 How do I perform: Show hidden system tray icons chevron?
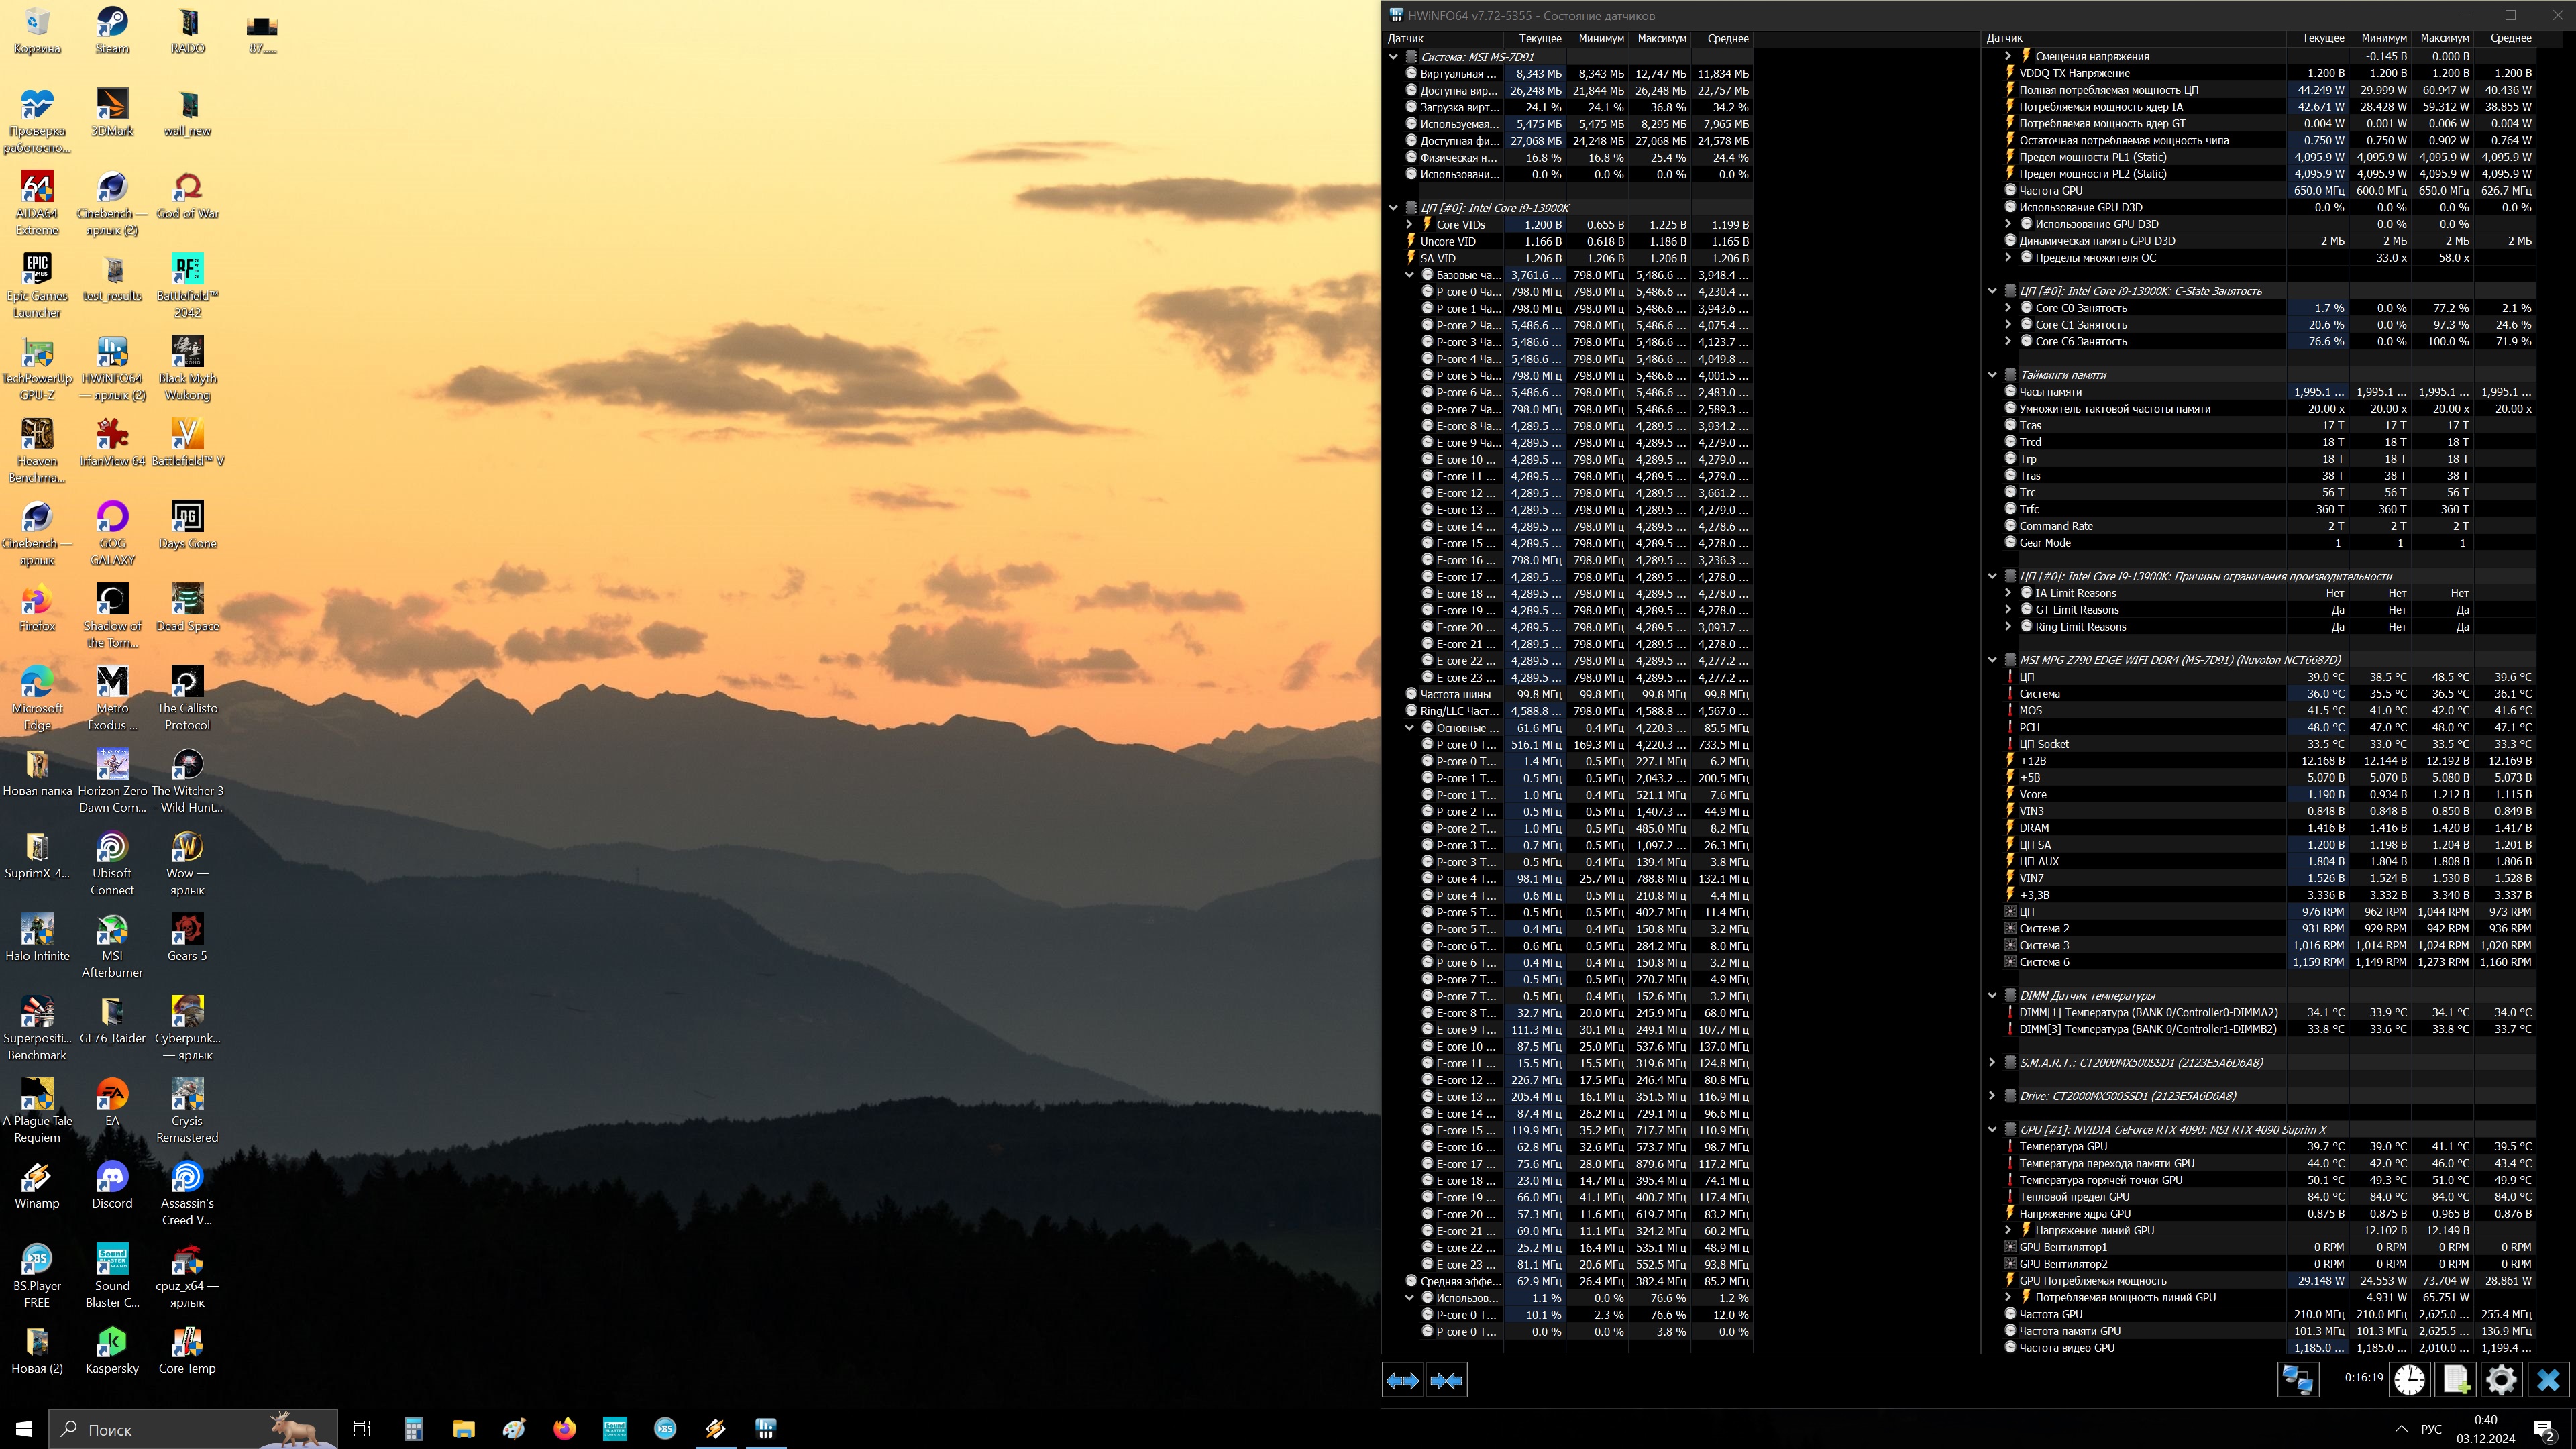click(2401, 1428)
